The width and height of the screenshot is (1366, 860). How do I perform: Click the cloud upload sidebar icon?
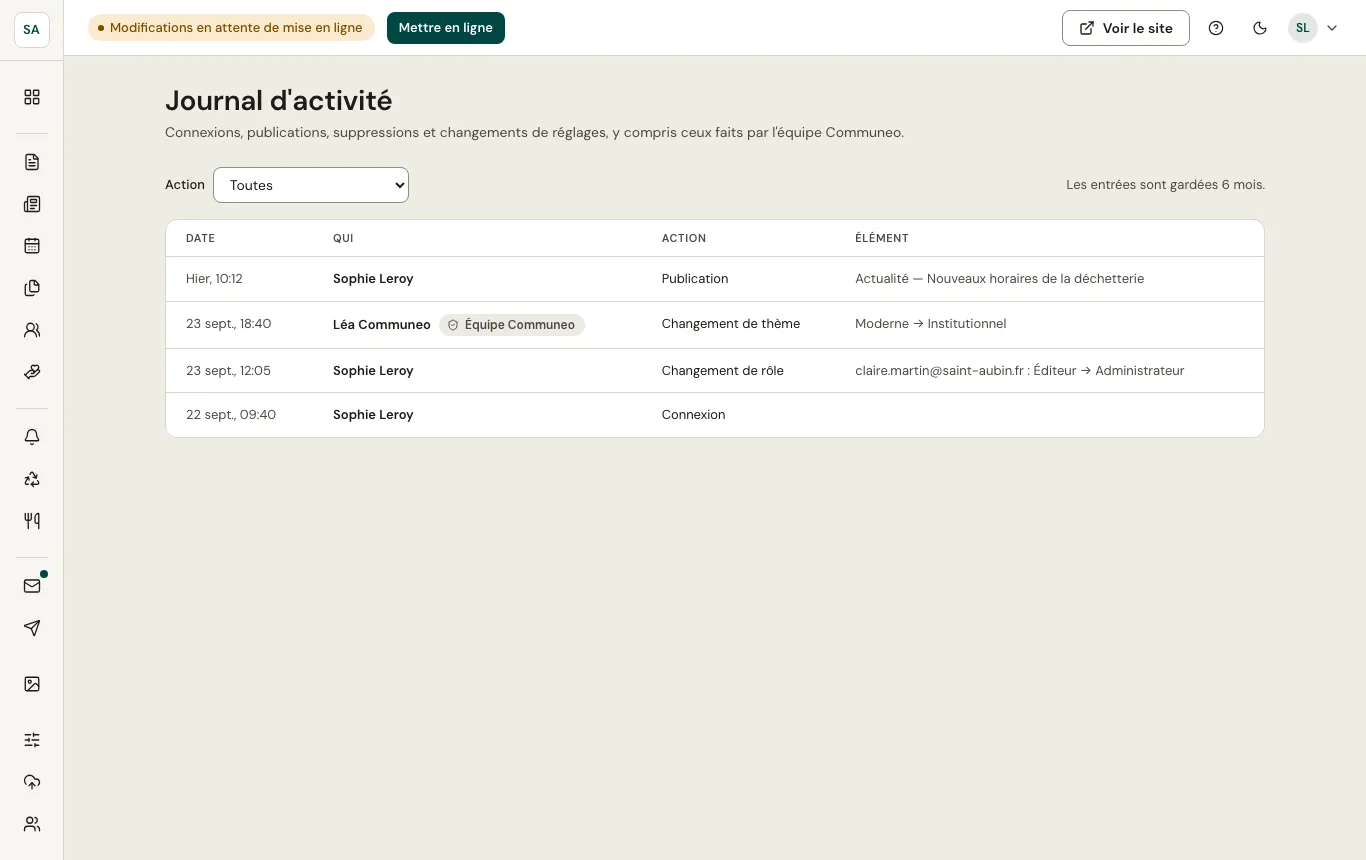32,782
